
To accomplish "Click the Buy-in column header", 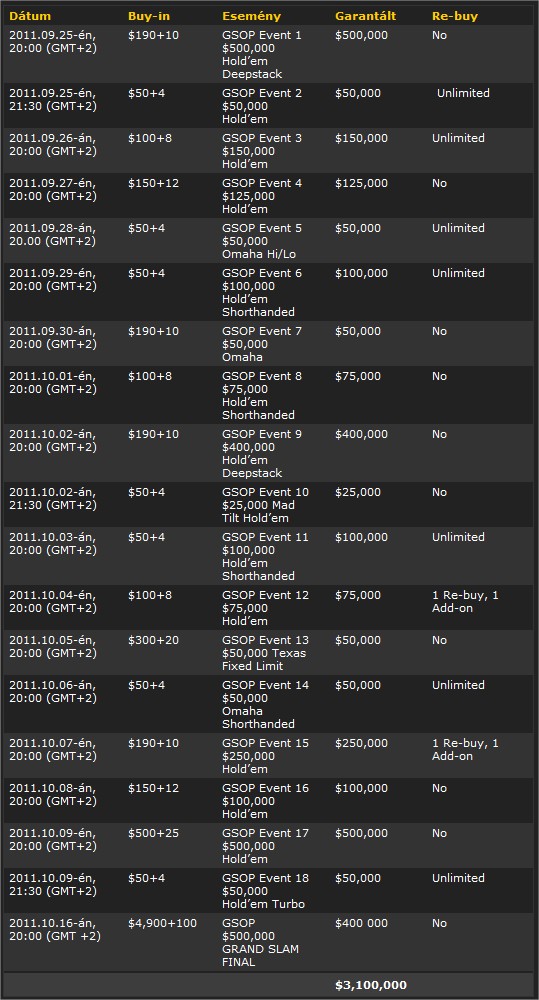I will pyautogui.click(x=149, y=16).
